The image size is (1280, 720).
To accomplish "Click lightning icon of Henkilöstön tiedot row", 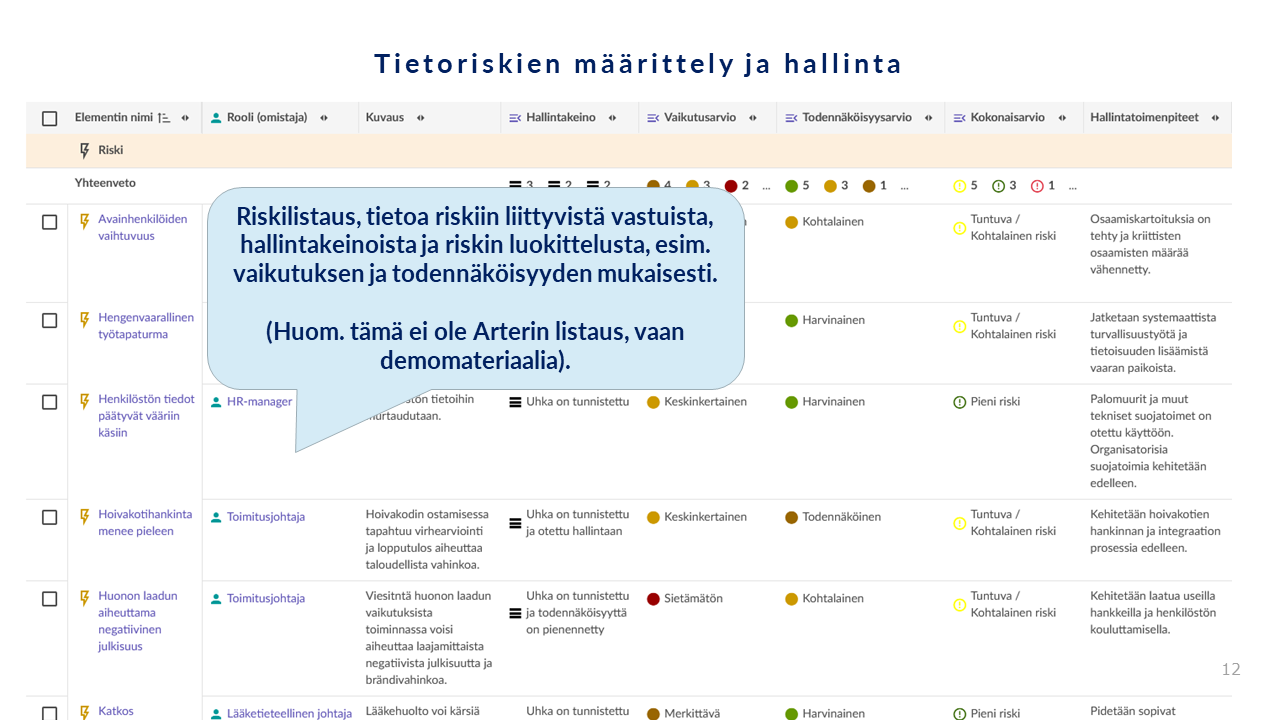I will [85, 400].
